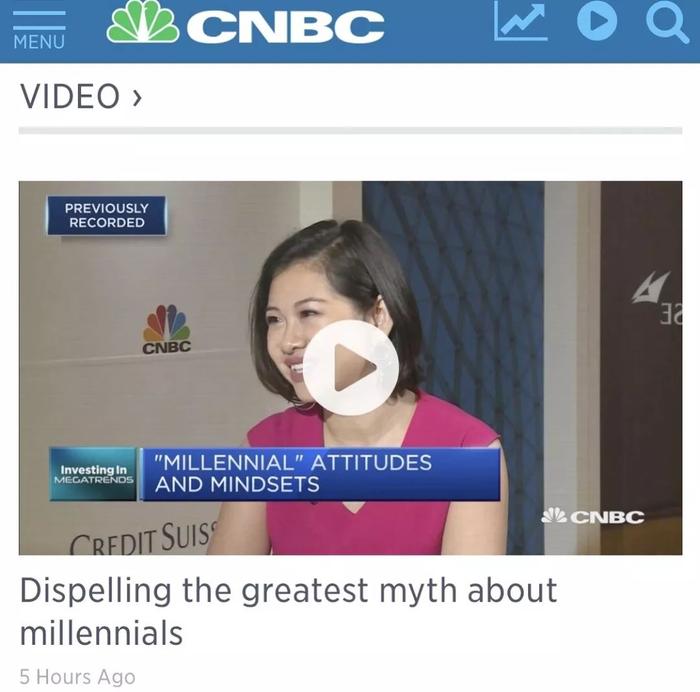Click the video thumbnail of the interview
Image resolution: width=700 pixels, height=692 pixels.
(x=350, y=368)
